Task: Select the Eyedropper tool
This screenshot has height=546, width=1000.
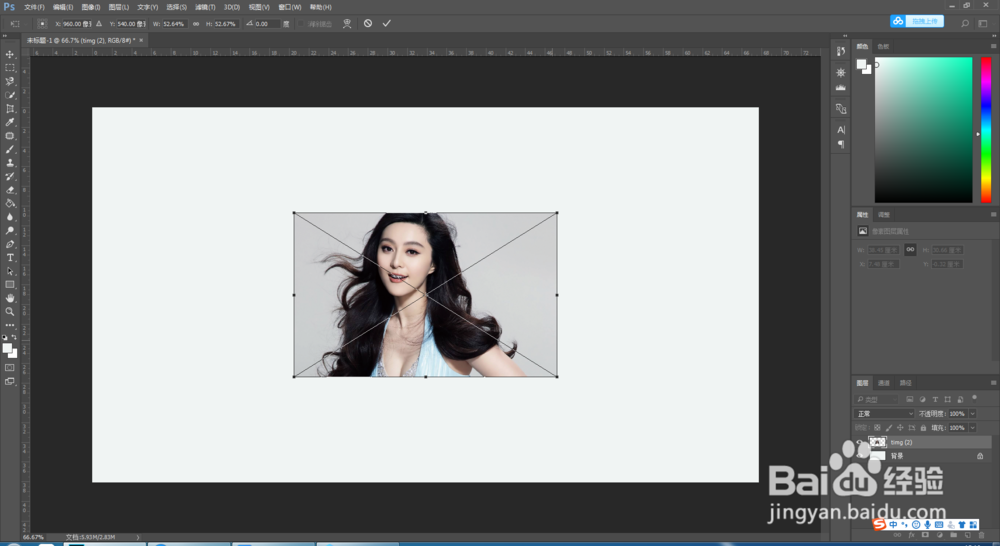Action: point(10,122)
